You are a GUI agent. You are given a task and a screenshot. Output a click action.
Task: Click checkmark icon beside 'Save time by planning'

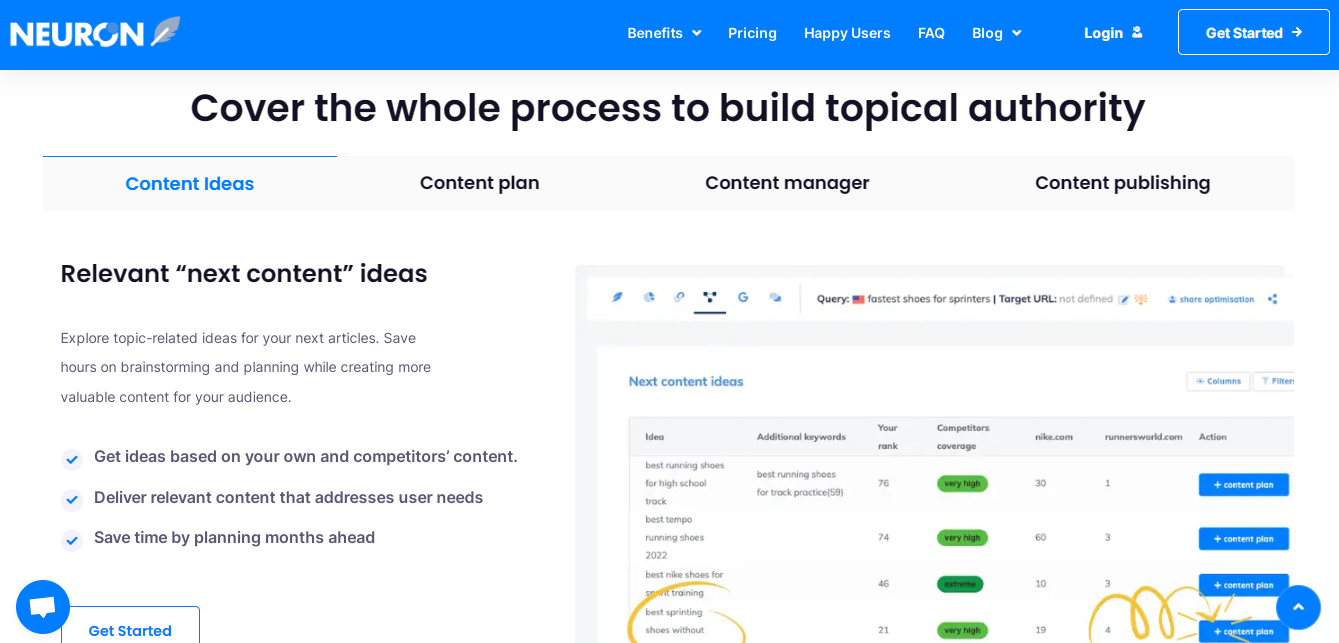click(72, 541)
